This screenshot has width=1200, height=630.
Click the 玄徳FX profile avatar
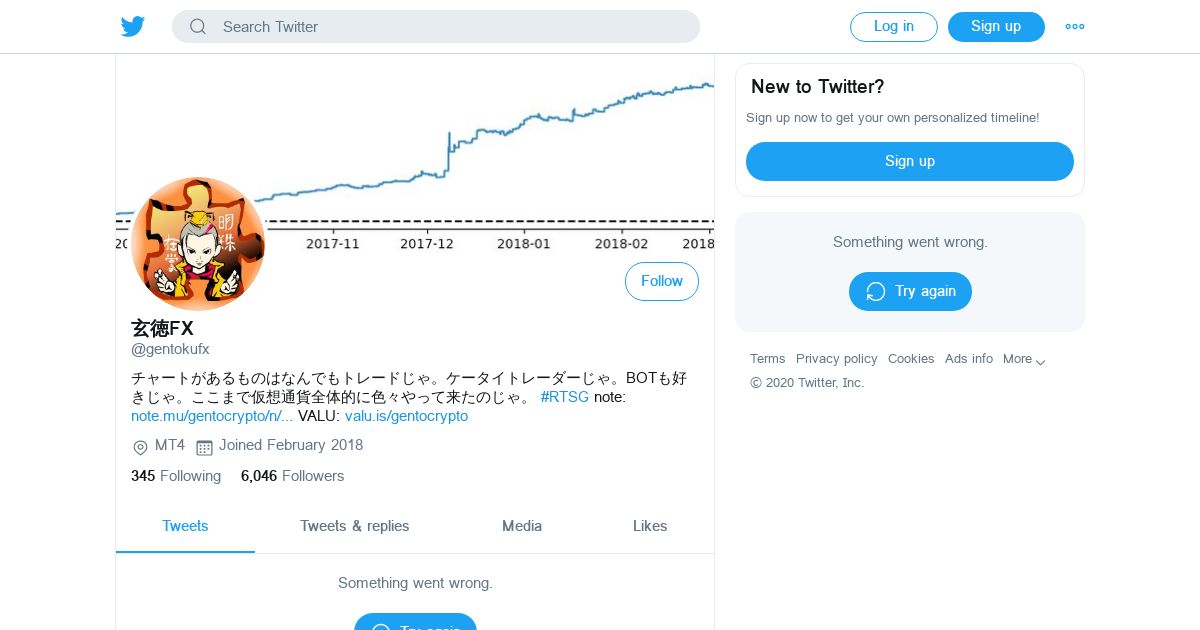click(x=198, y=244)
